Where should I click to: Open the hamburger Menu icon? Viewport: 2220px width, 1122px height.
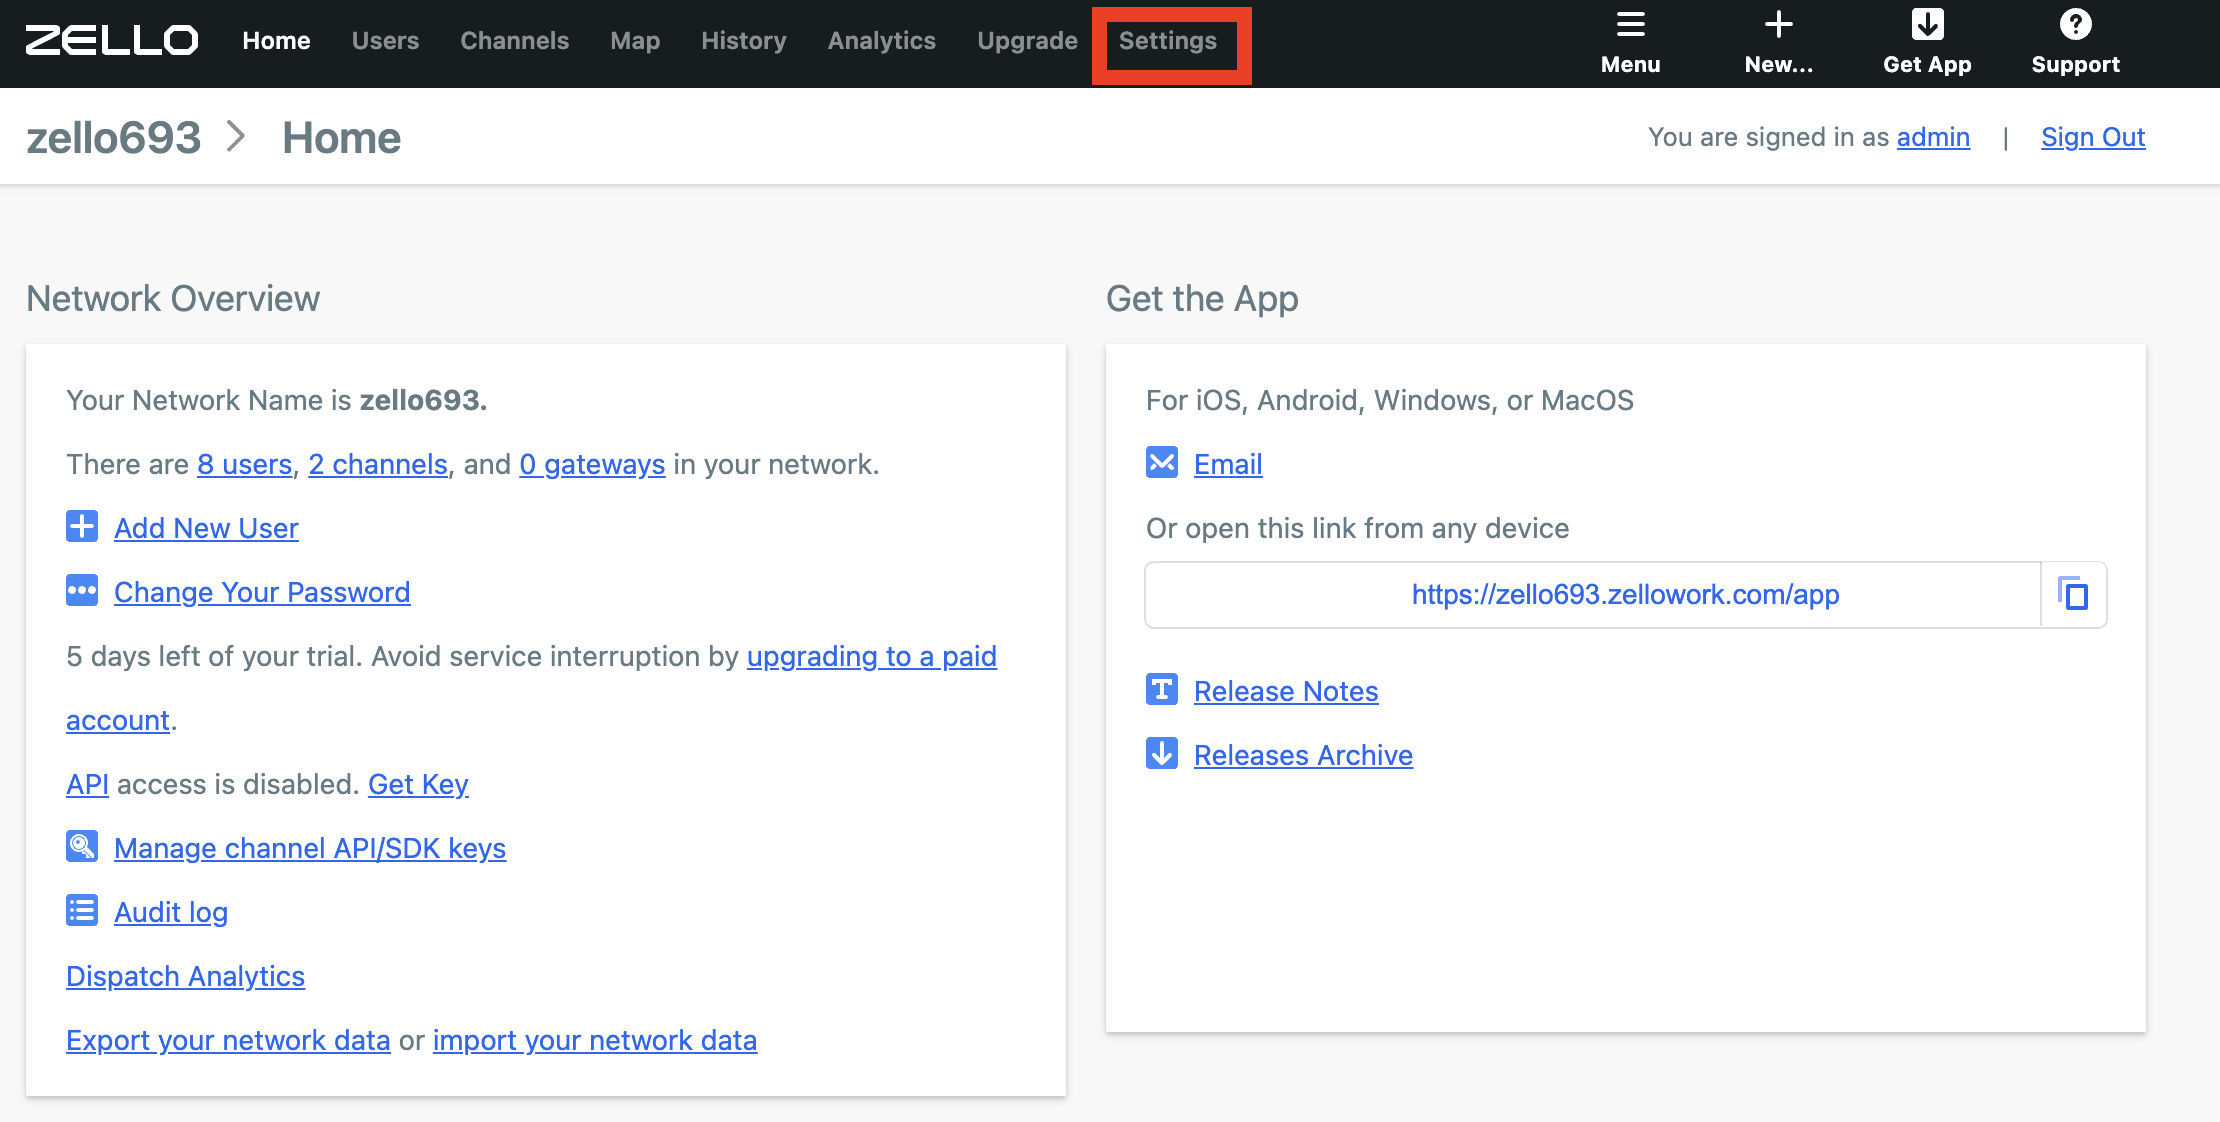click(x=1630, y=24)
